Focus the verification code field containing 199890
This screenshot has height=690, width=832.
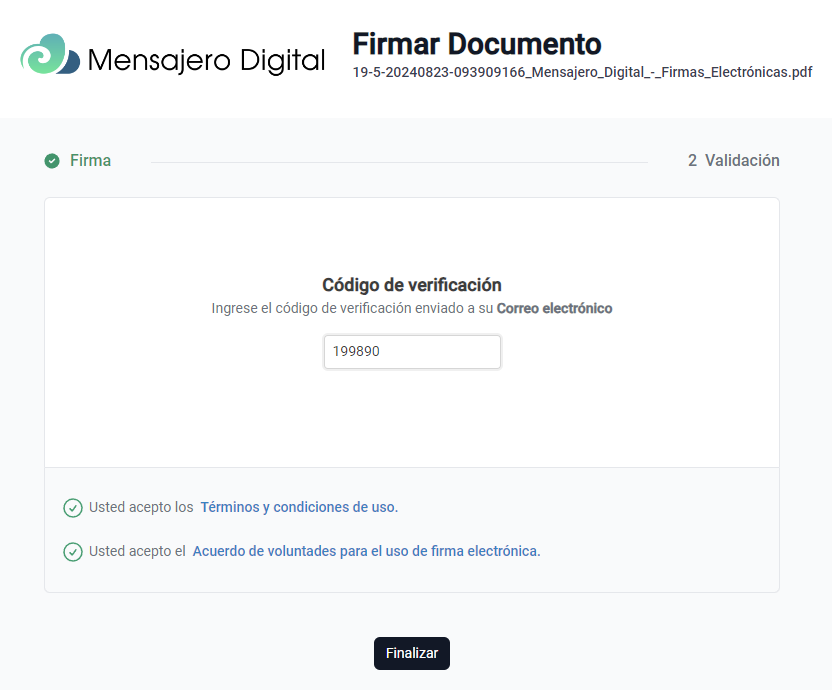coord(412,352)
